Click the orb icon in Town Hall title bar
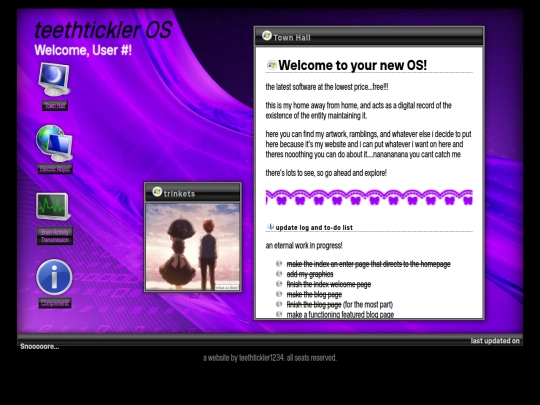The height and width of the screenshot is (405, 540). [267, 35]
